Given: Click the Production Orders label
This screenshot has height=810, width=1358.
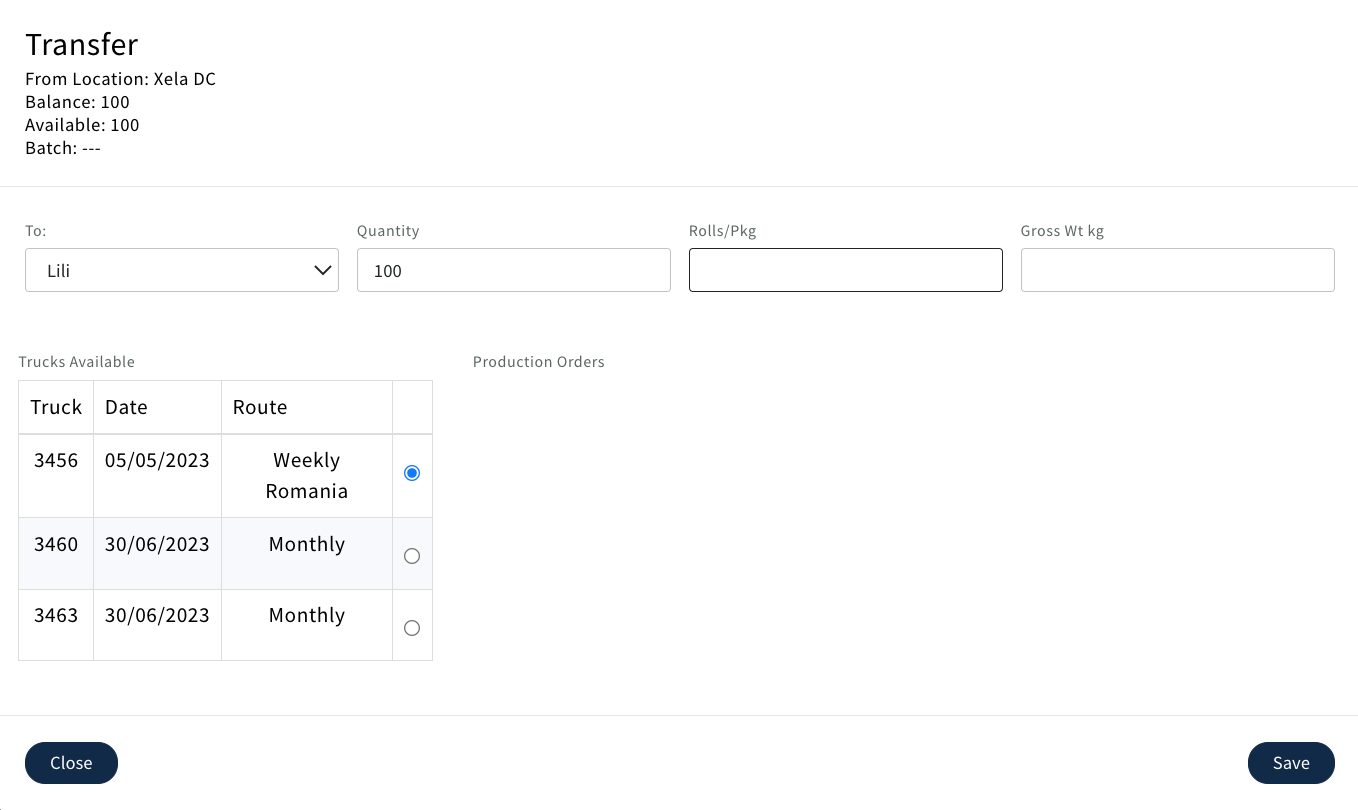Looking at the screenshot, I should (538, 362).
